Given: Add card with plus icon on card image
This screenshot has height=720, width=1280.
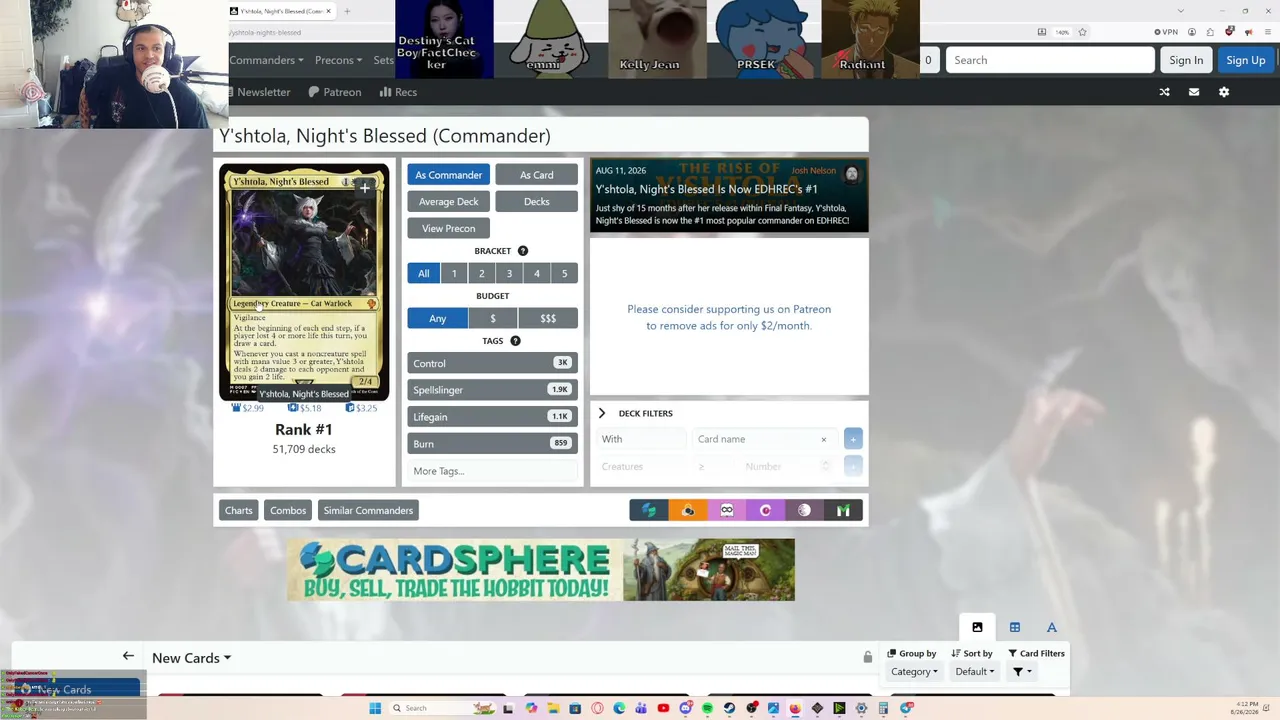Looking at the screenshot, I should 365,187.
